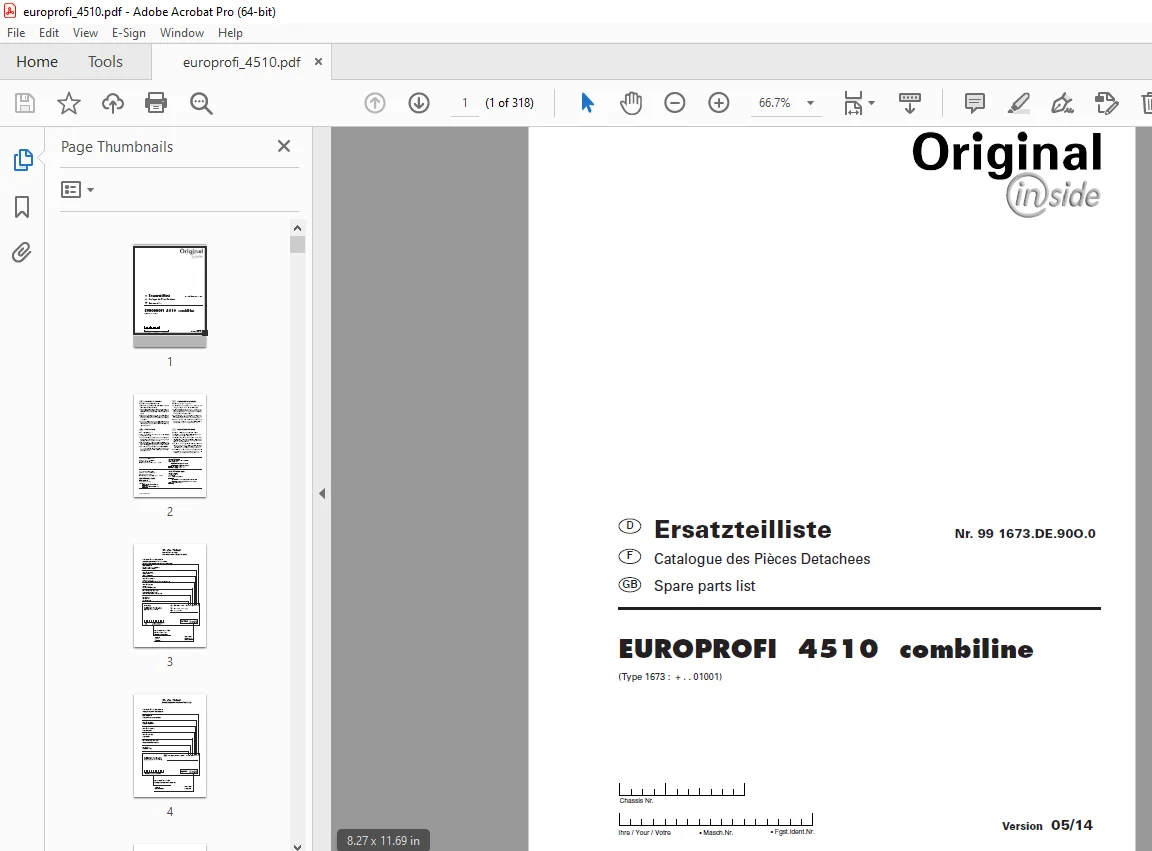The image size is (1152, 851).
Task: Switch to the Home tab
Action: (37, 62)
